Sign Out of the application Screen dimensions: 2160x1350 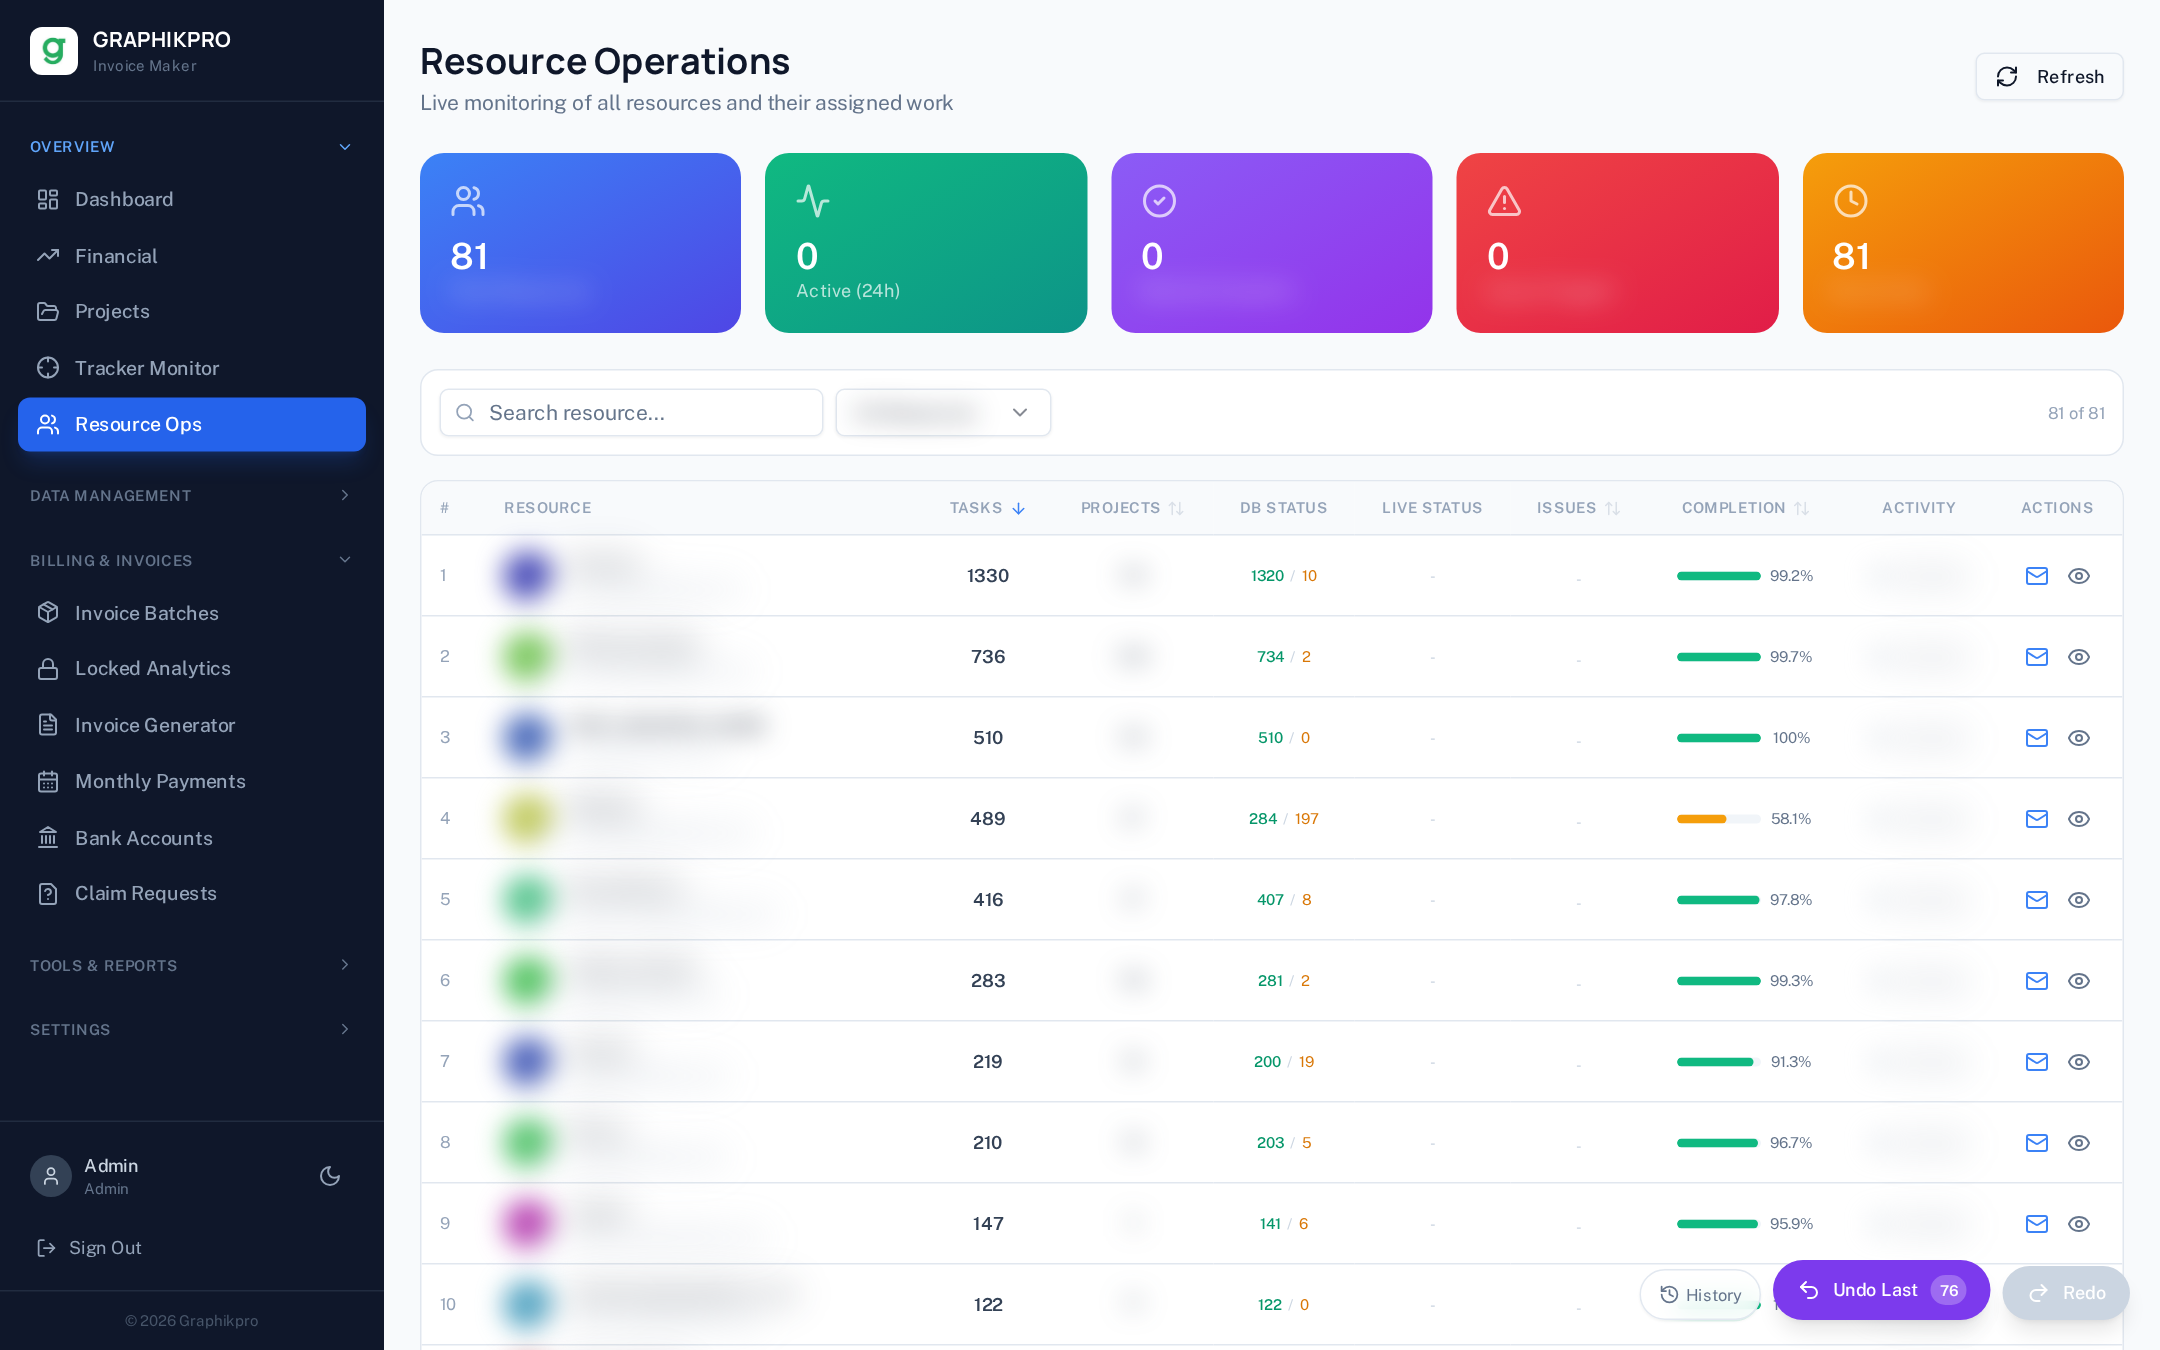[90, 1248]
